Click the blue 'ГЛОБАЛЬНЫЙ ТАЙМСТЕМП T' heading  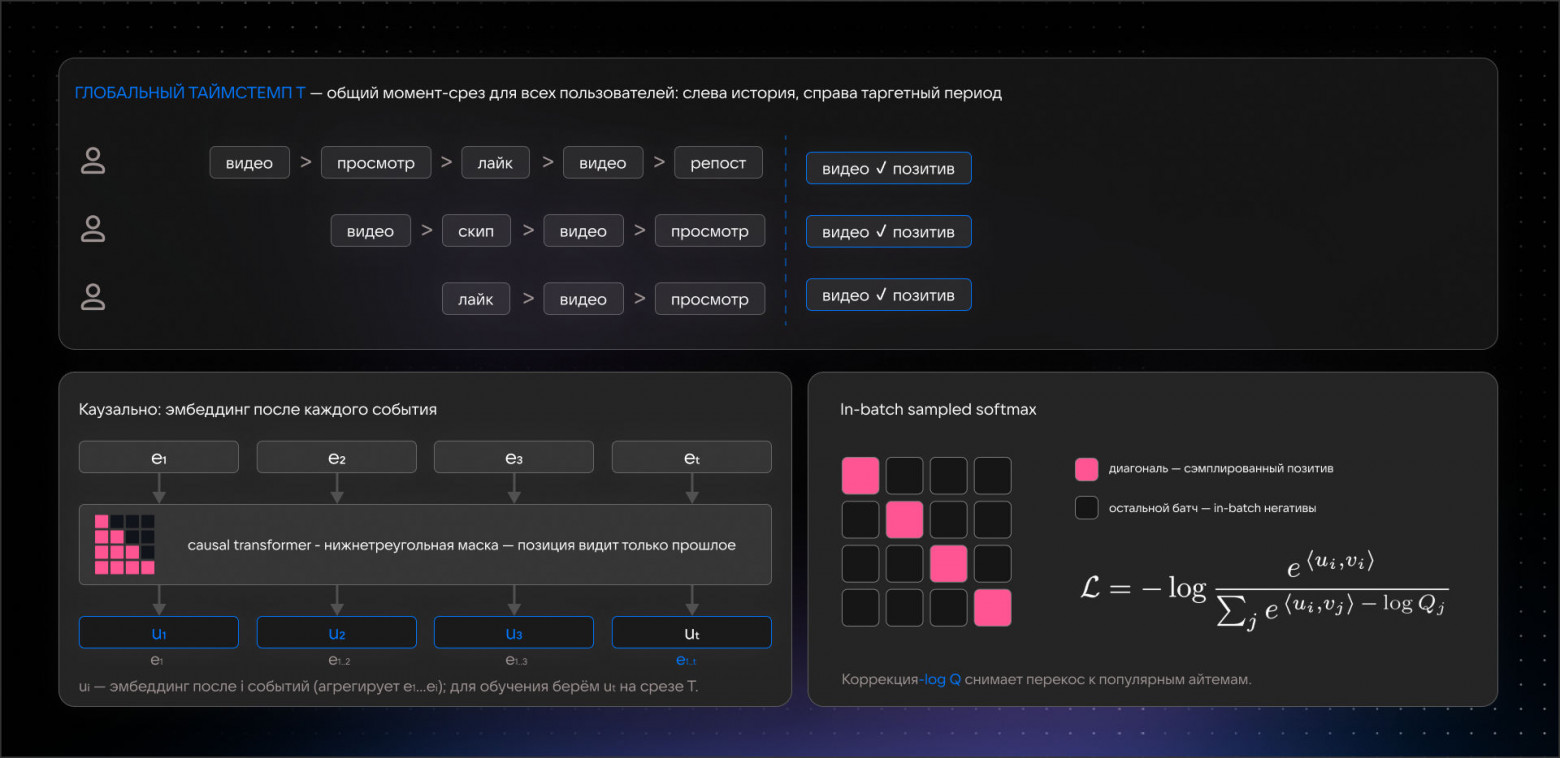190,93
